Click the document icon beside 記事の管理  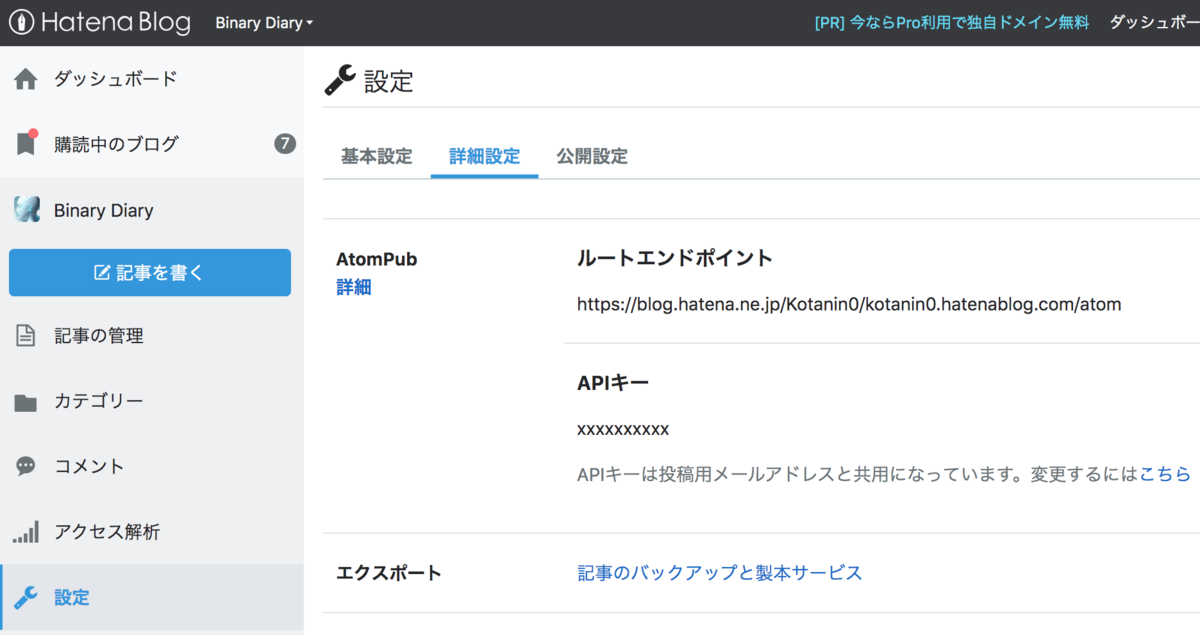point(26,336)
